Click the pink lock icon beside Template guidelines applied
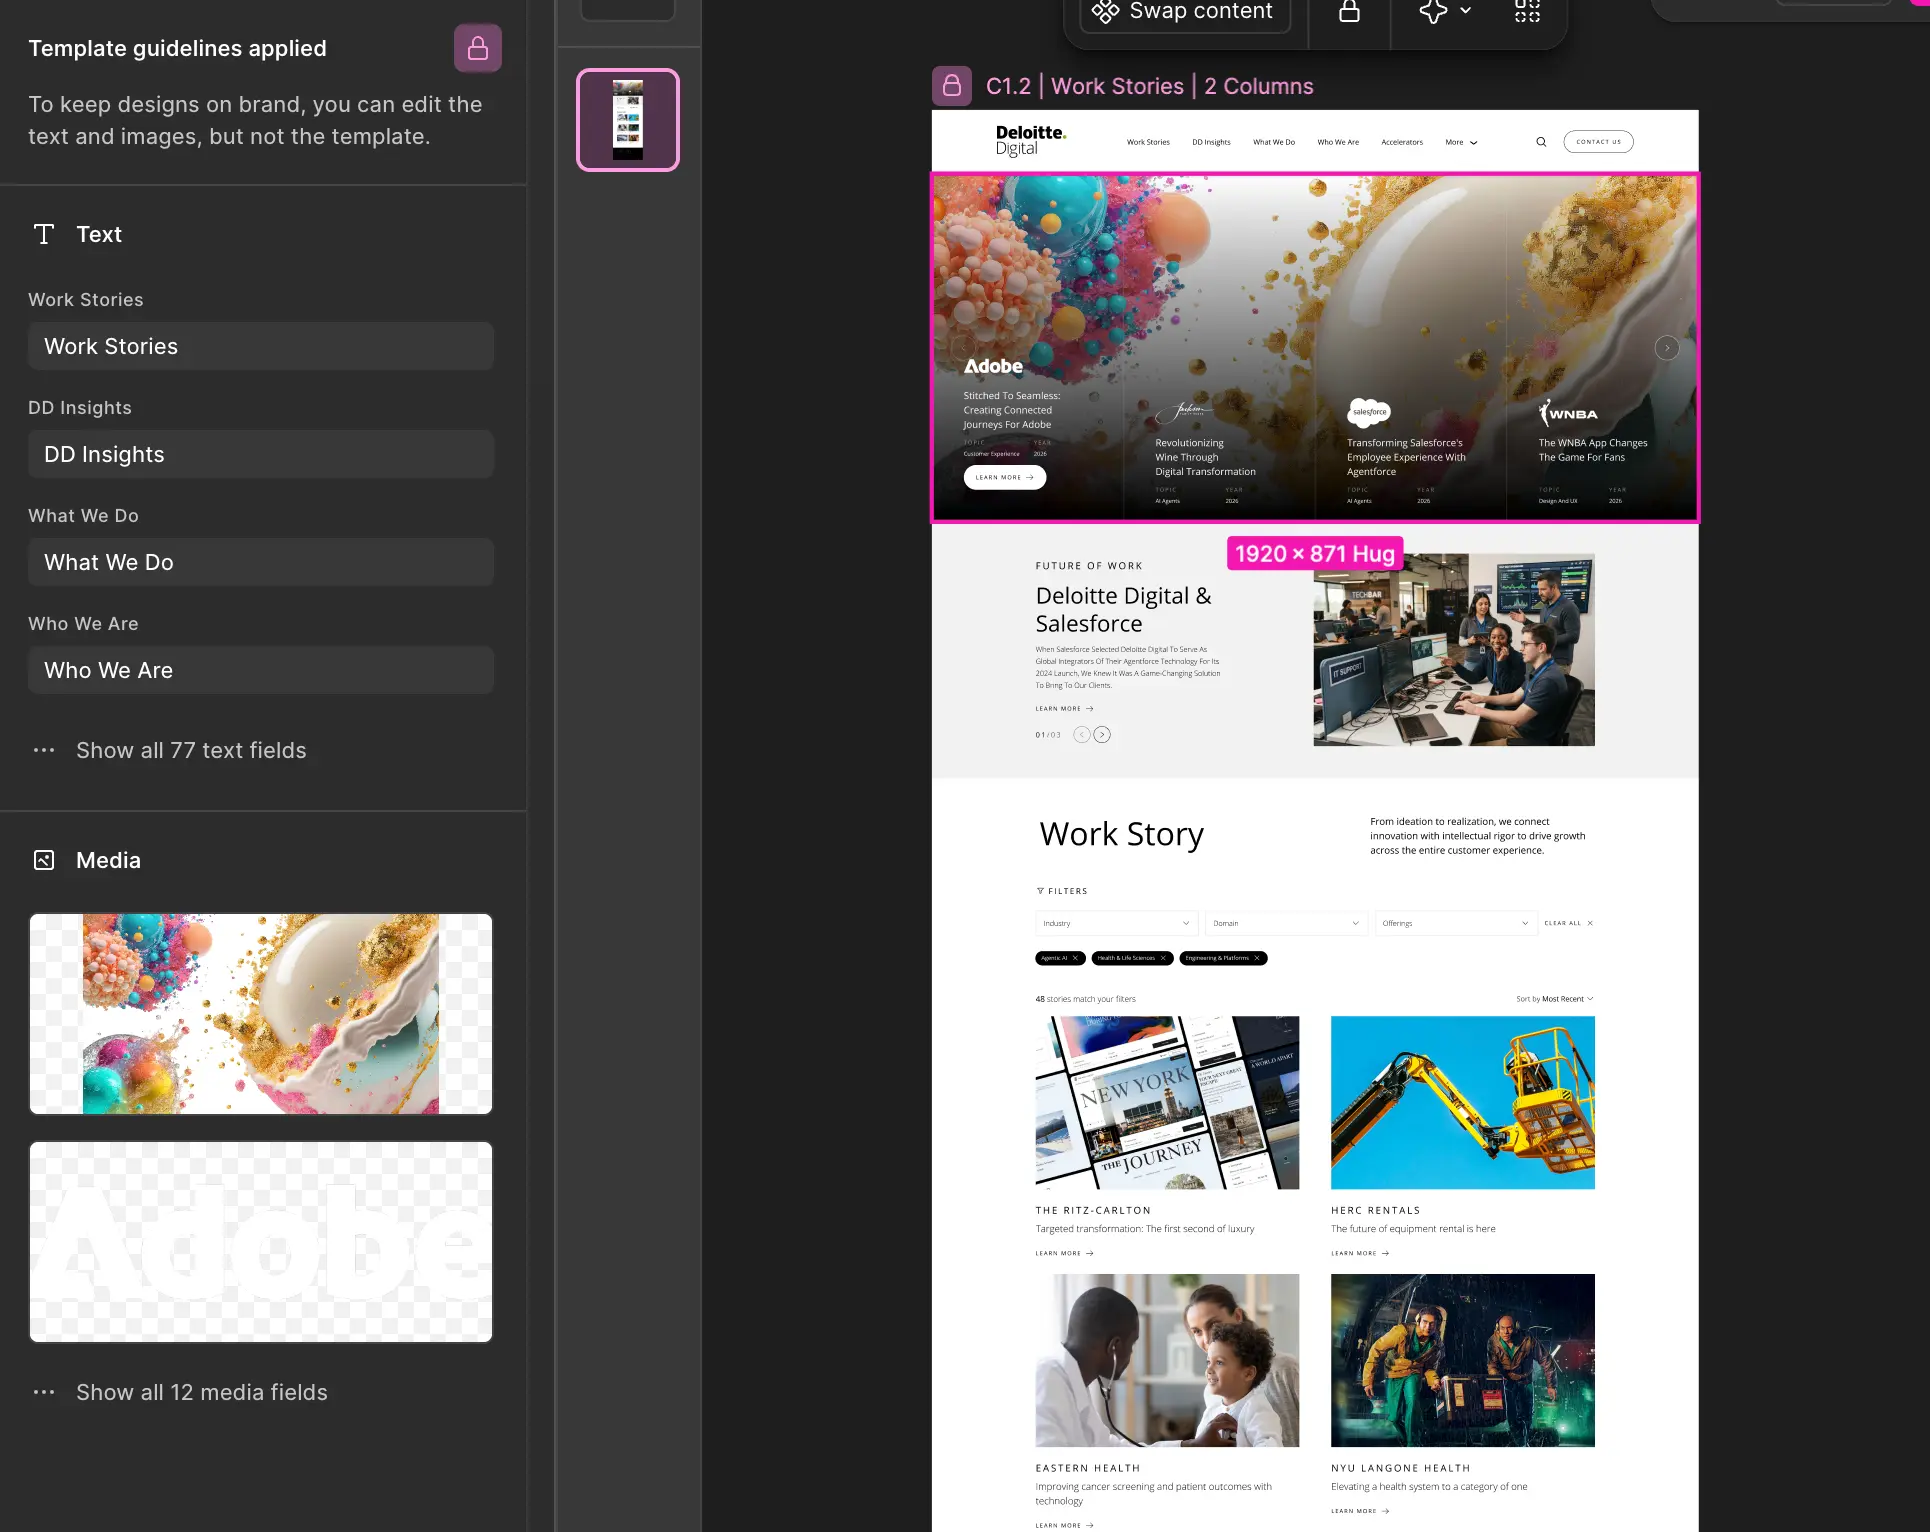Screen dimensions: 1930x1532 tap(478, 48)
